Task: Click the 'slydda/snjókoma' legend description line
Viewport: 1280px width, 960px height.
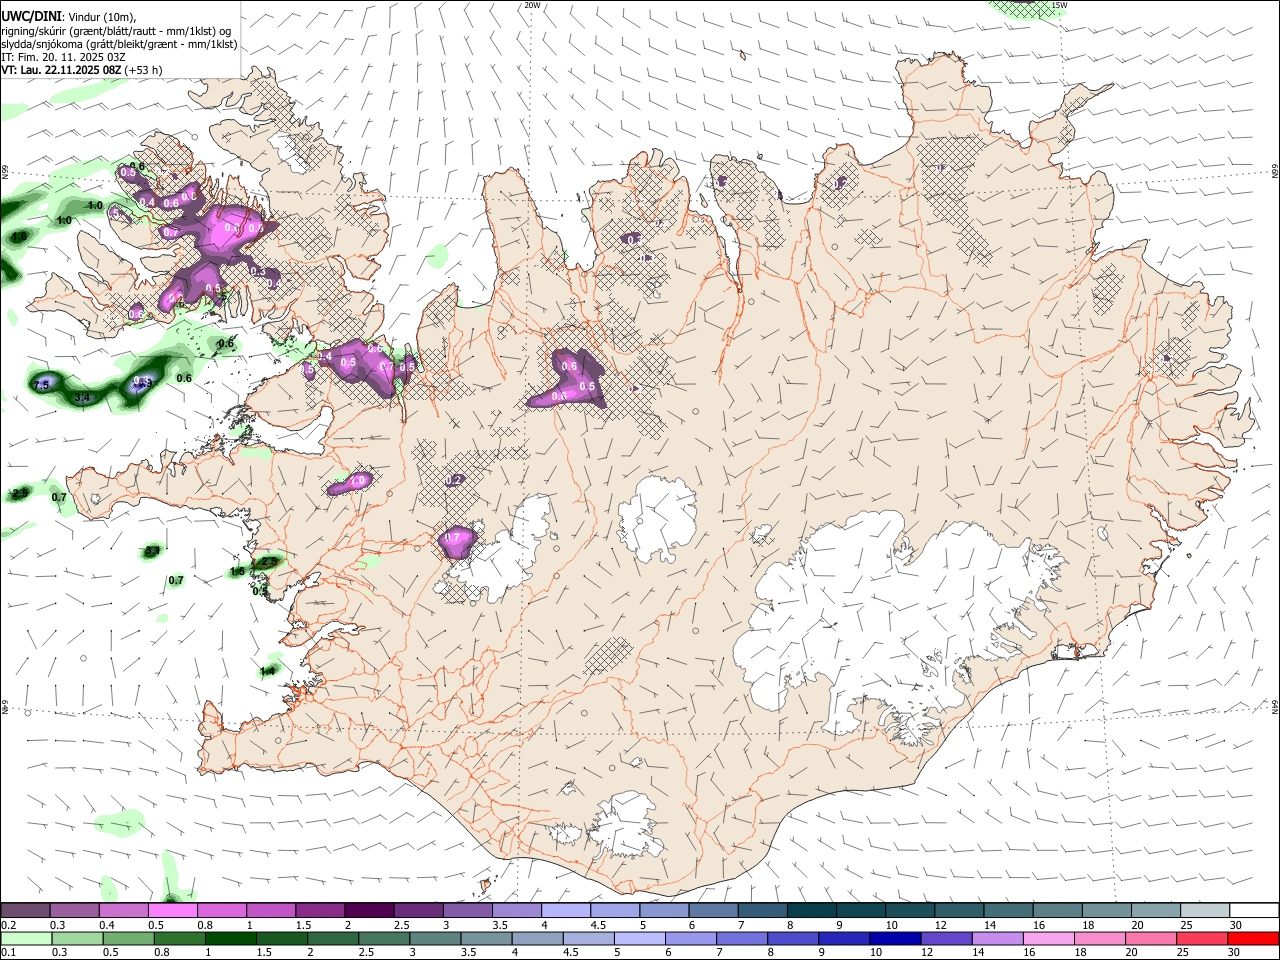Action: click(119, 44)
